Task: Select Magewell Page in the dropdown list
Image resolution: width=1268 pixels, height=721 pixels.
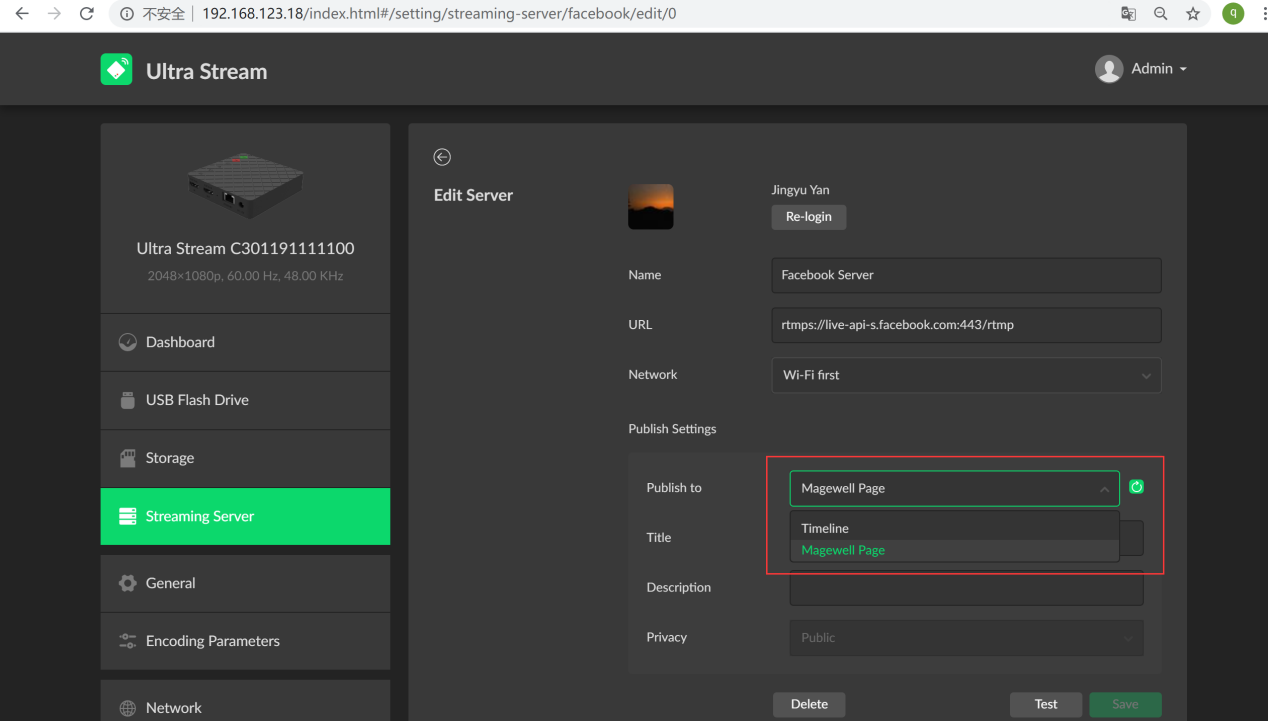Action: [x=954, y=550]
